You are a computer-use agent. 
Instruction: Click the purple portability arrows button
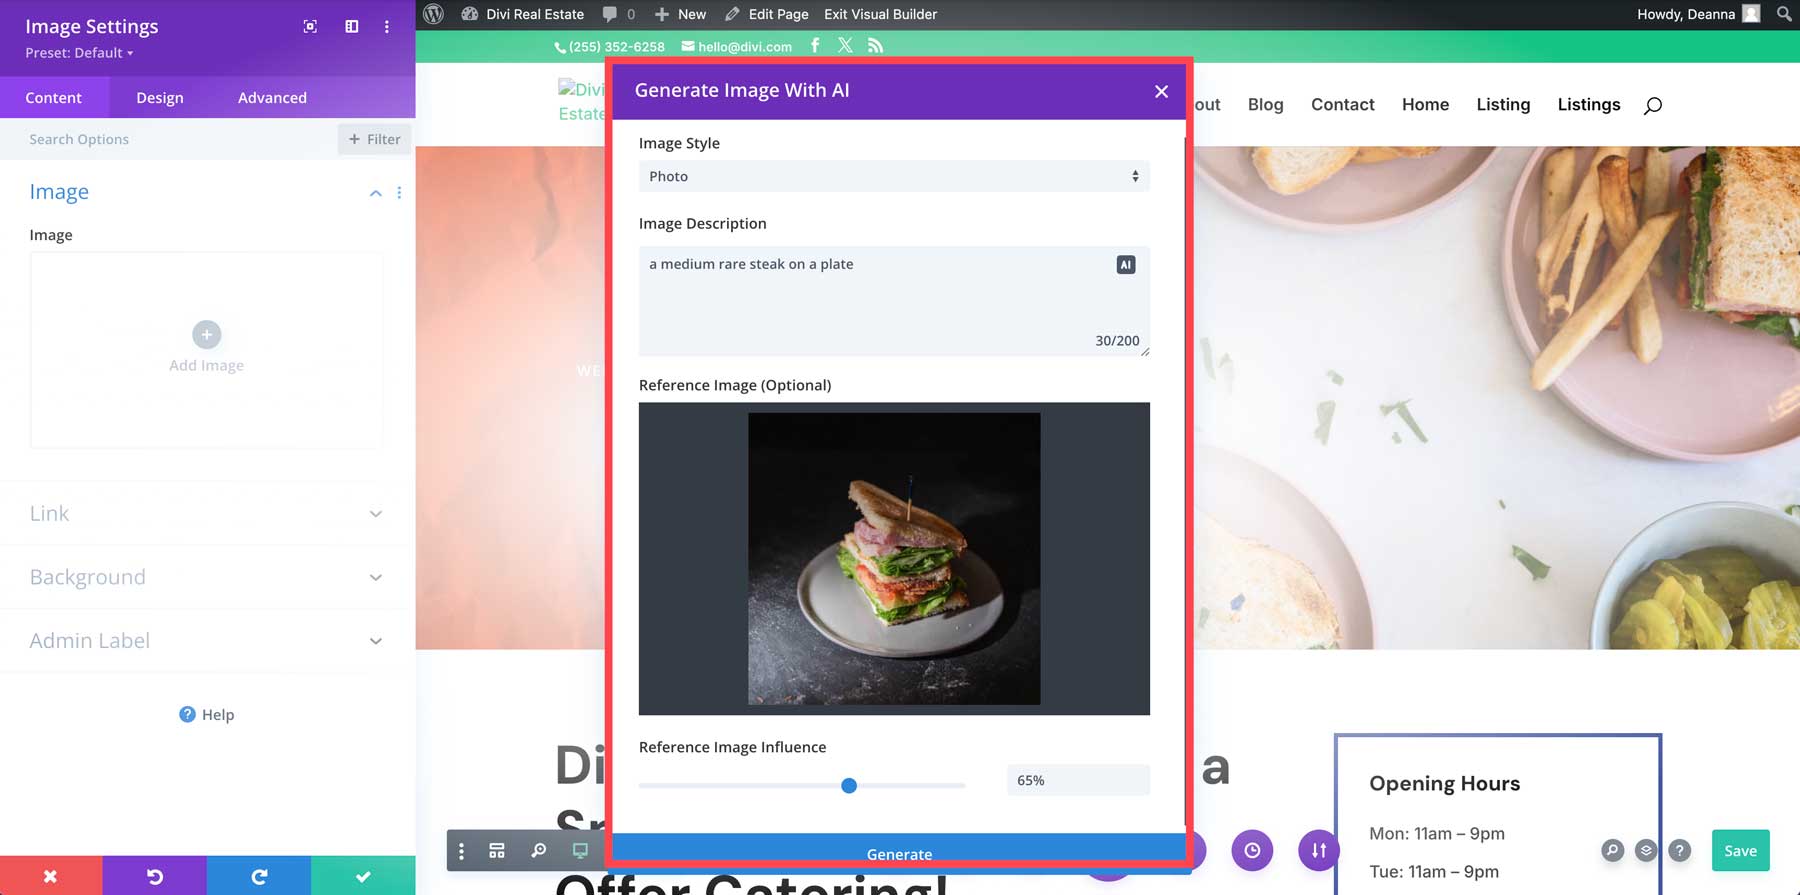point(1319,851)
